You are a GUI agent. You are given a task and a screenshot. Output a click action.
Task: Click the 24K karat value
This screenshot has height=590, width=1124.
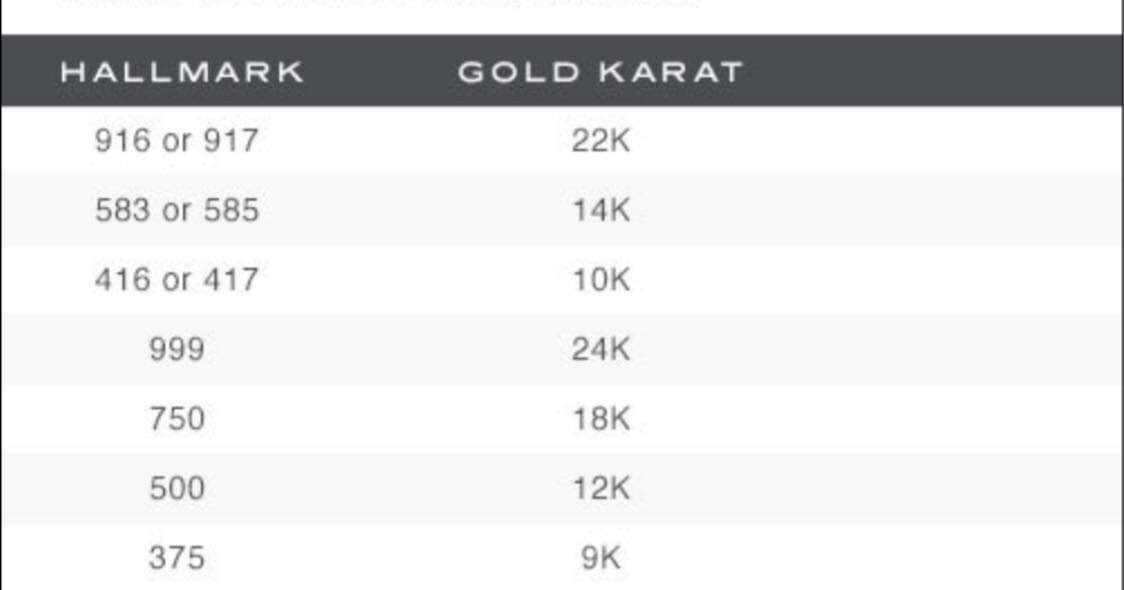tap(601, 350)
